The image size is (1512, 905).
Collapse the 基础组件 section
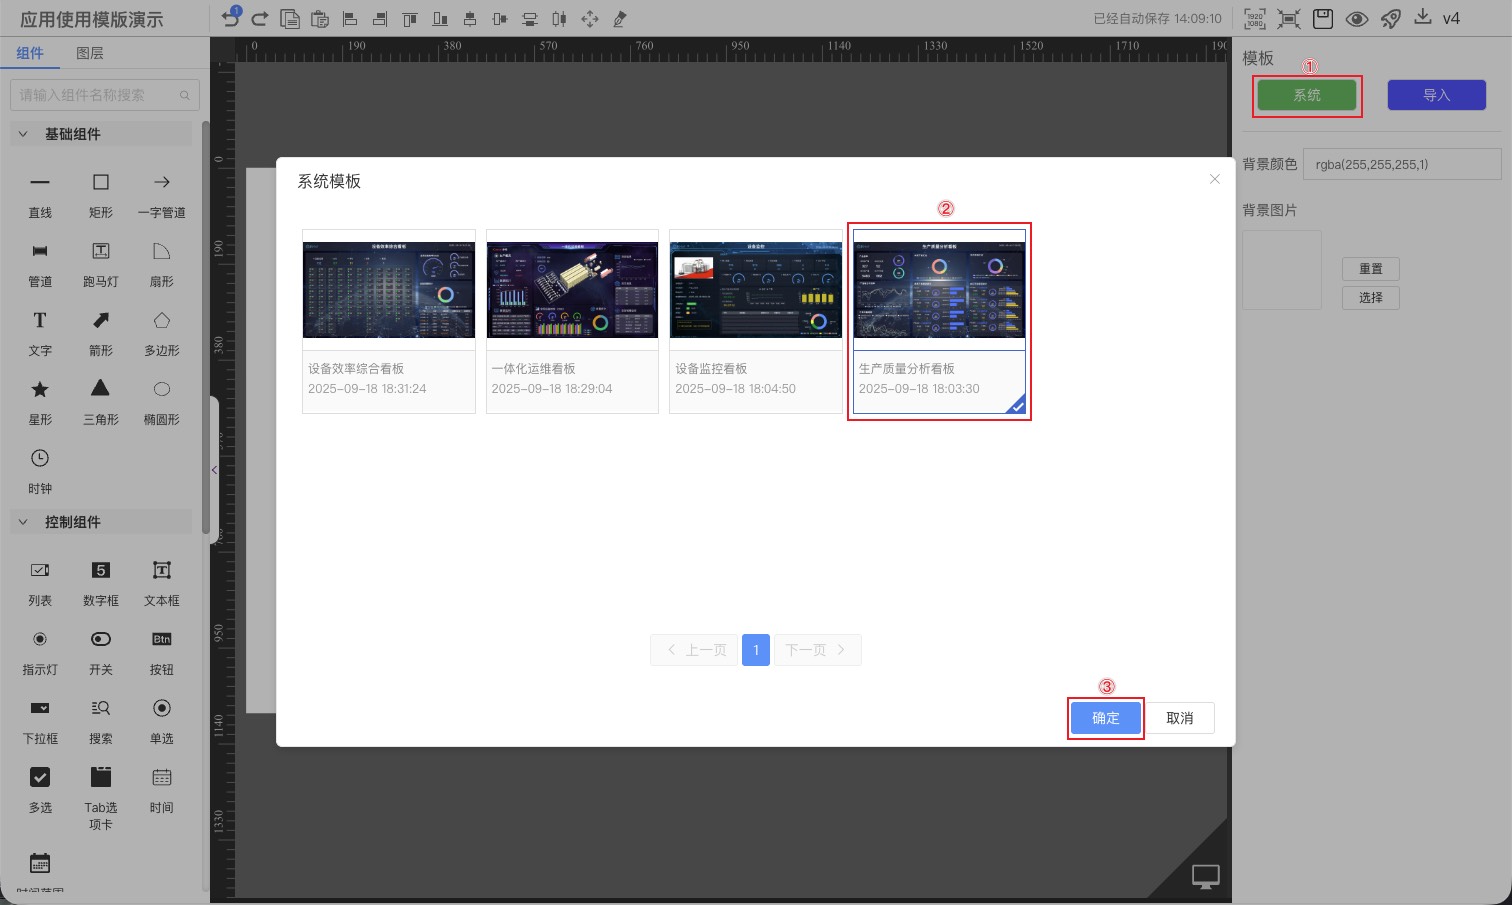pos(23,134)
